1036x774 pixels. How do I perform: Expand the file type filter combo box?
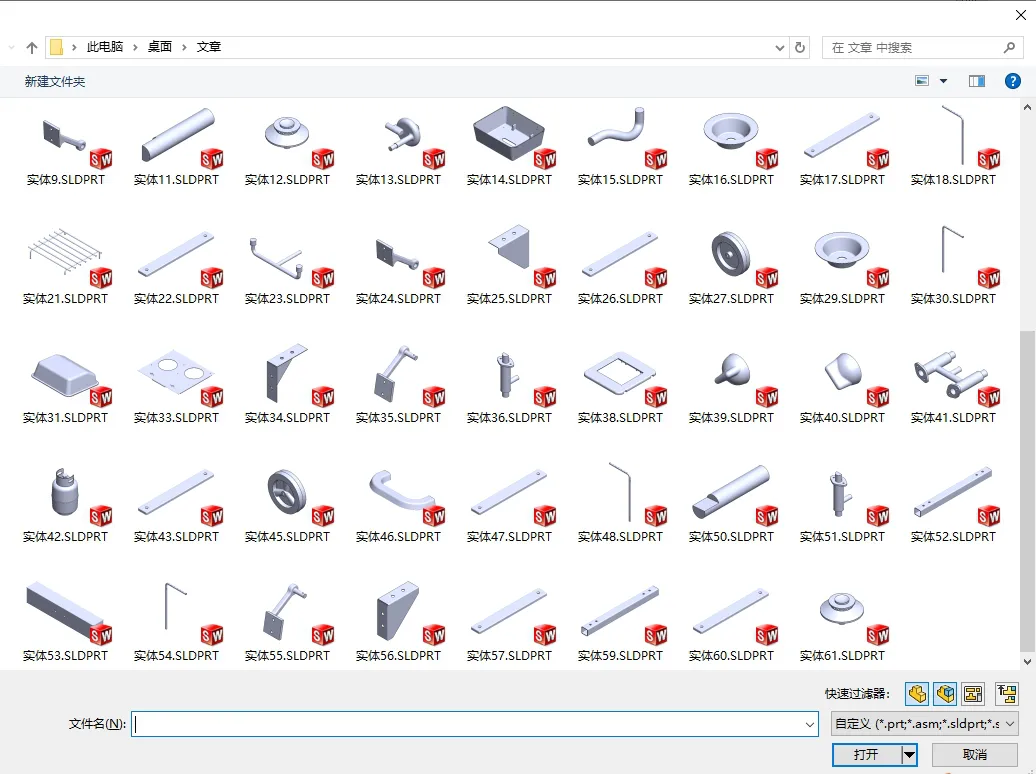tap(924, 724)
